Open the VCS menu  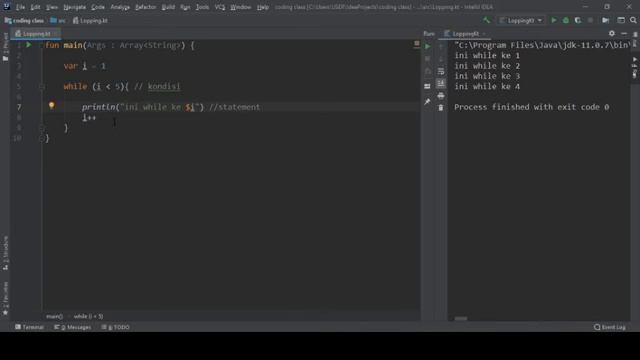coord(220,7)
